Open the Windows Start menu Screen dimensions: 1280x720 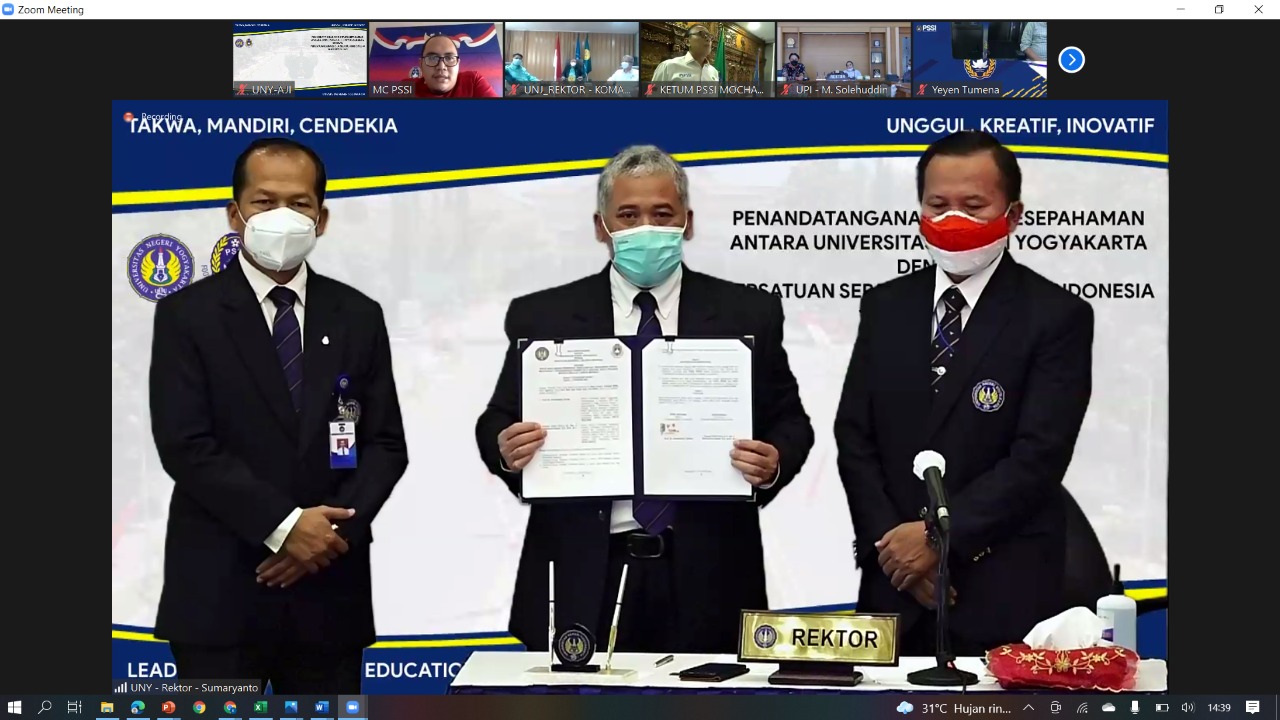tap(14, 707)
